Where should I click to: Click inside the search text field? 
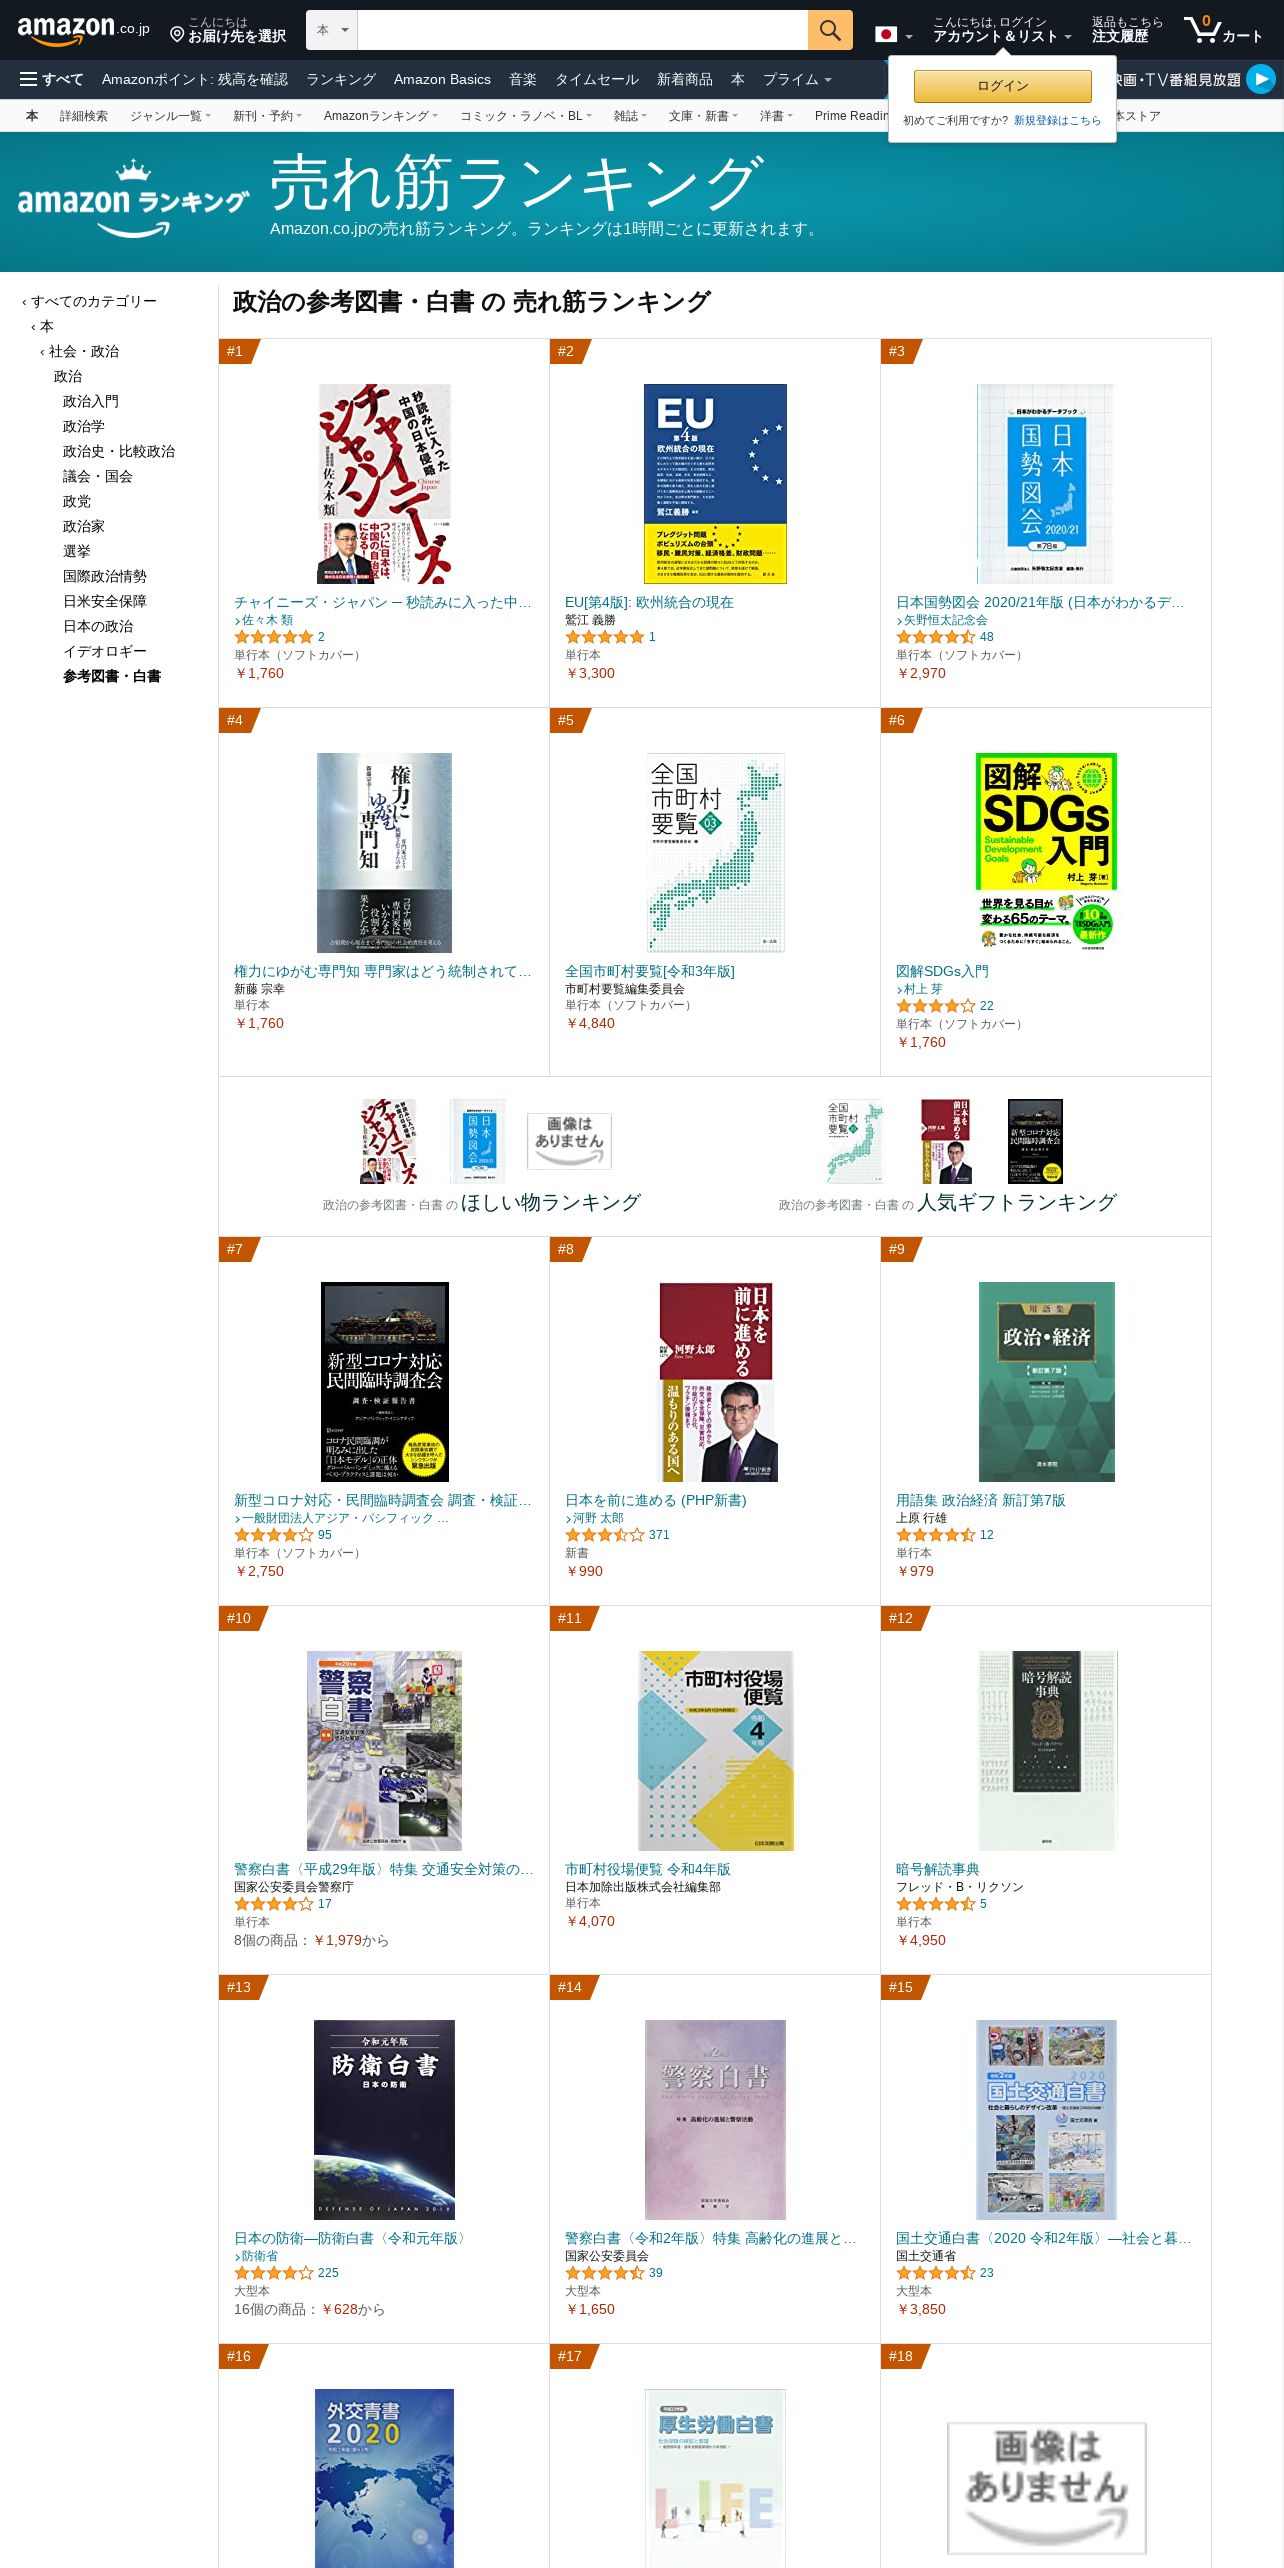coord(582,30)
